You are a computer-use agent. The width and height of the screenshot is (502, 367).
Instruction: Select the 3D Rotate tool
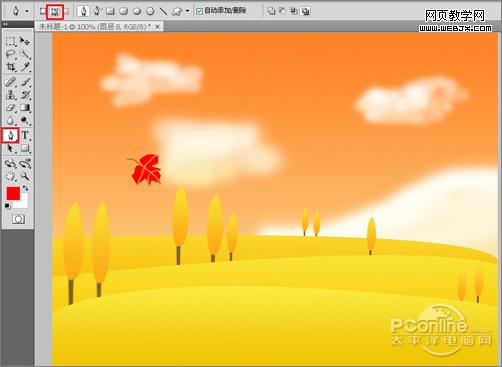tap(10, 164)
